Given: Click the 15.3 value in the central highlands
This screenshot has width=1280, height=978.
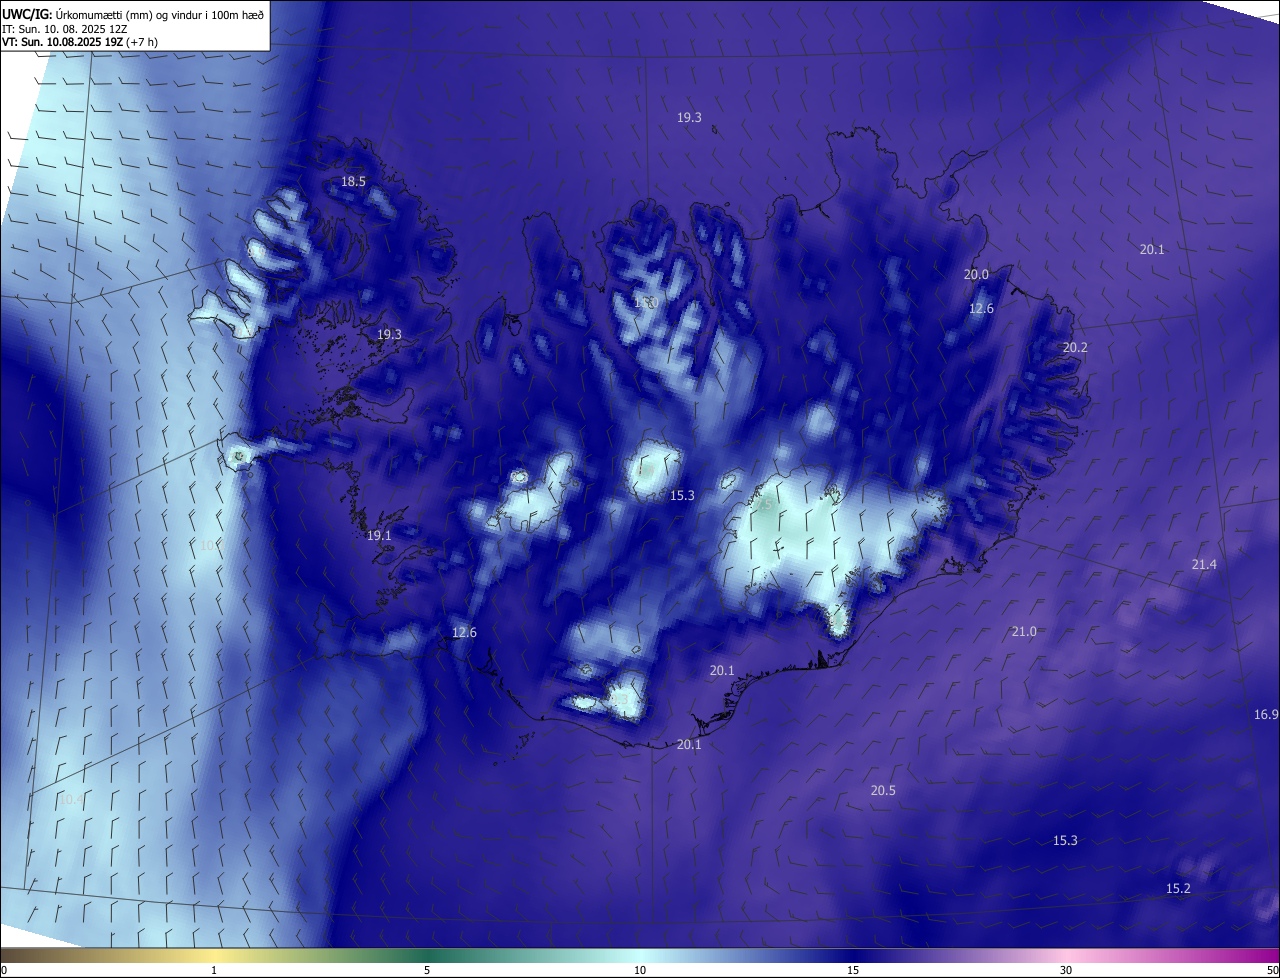Looking at the screenshot, I should click(x=682, y=496).
